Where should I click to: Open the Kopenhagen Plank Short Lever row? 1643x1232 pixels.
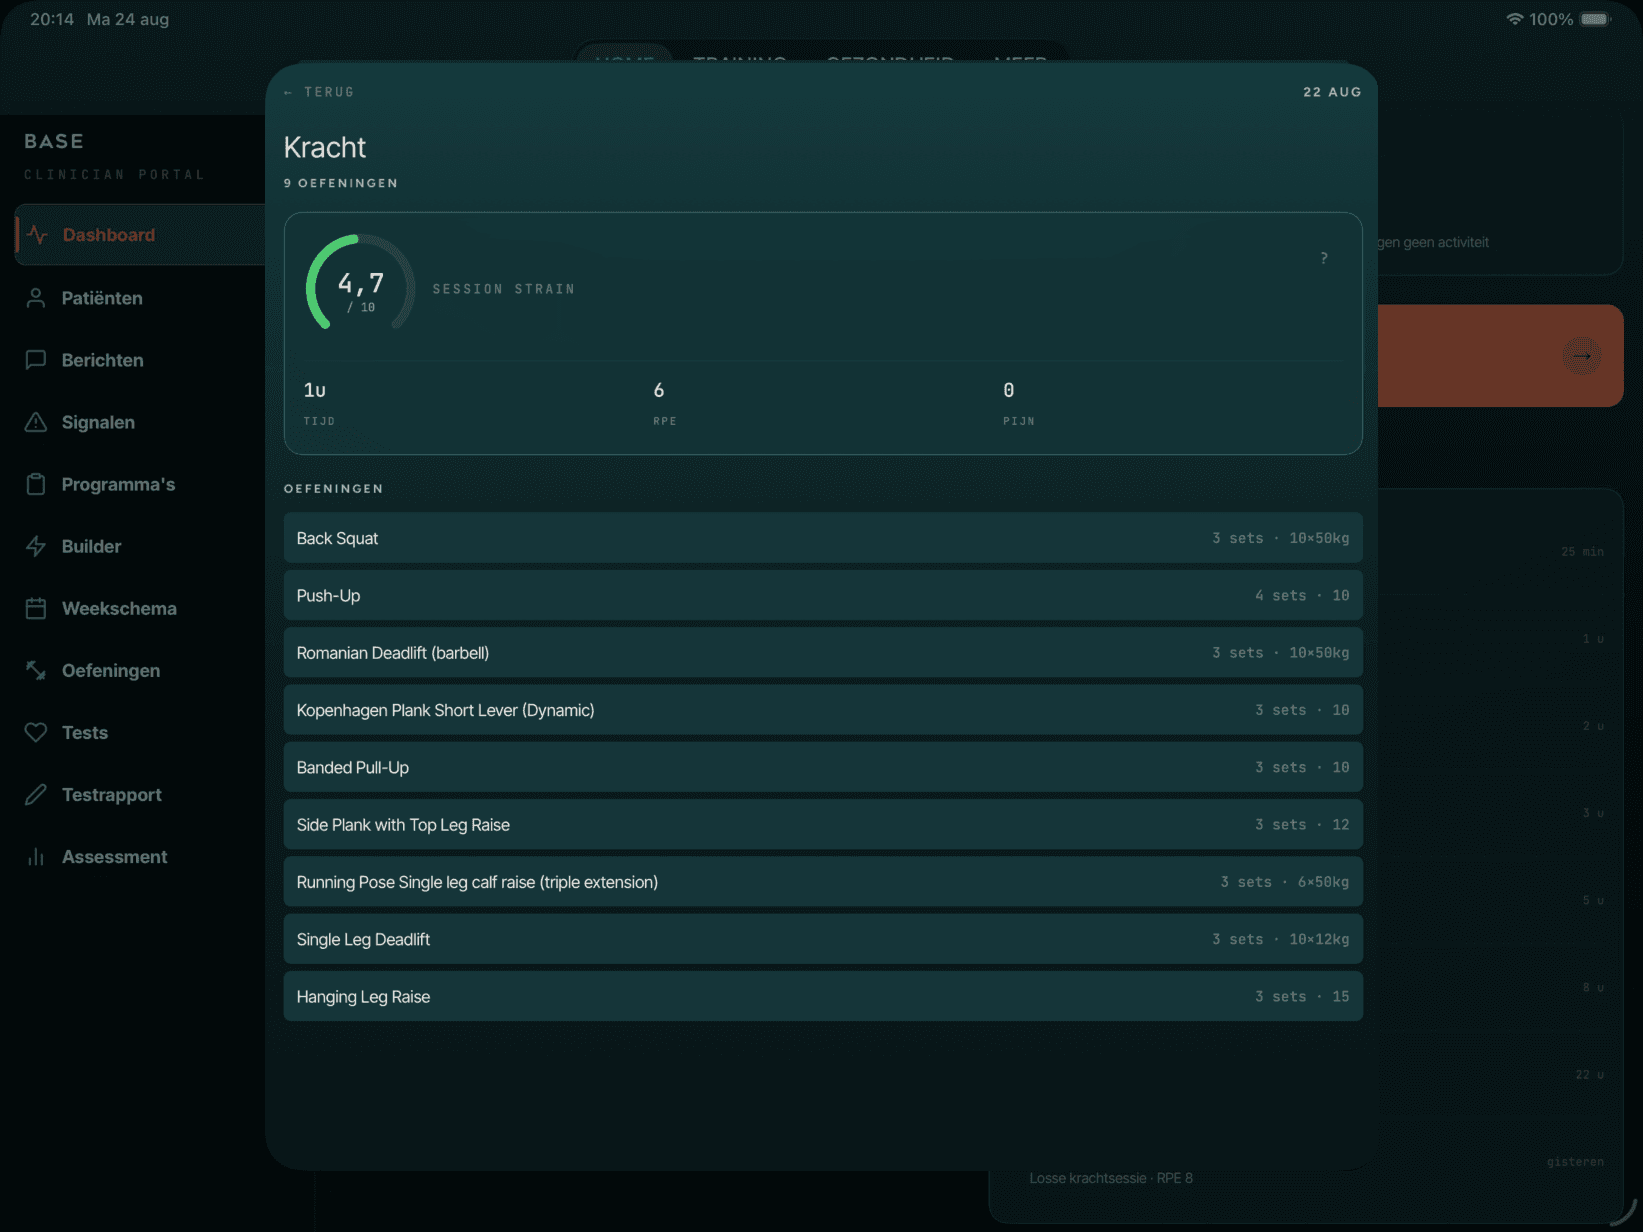pos(823,710)
